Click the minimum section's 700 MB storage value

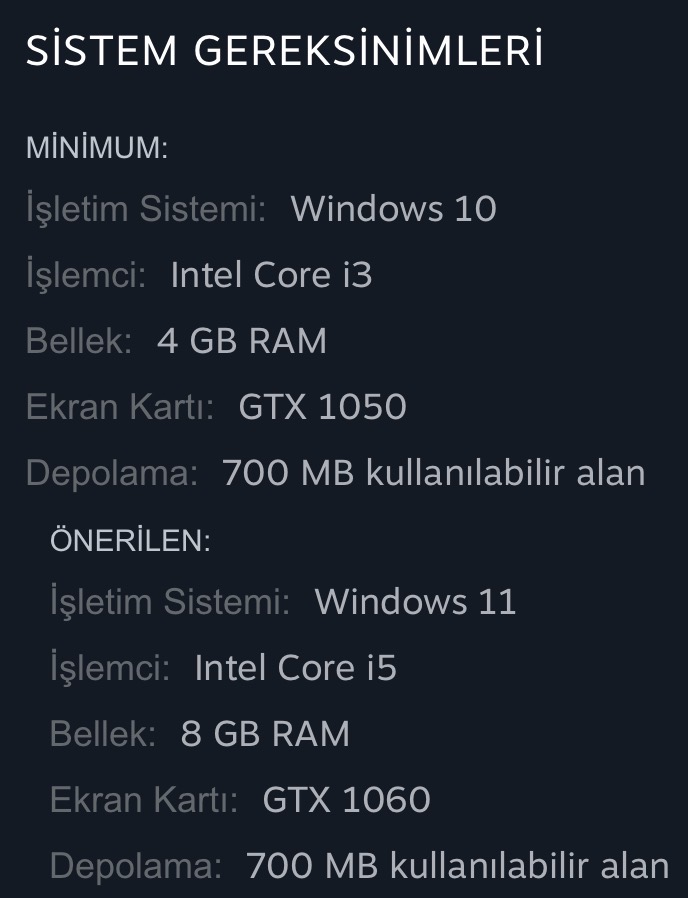pos(433,473)
